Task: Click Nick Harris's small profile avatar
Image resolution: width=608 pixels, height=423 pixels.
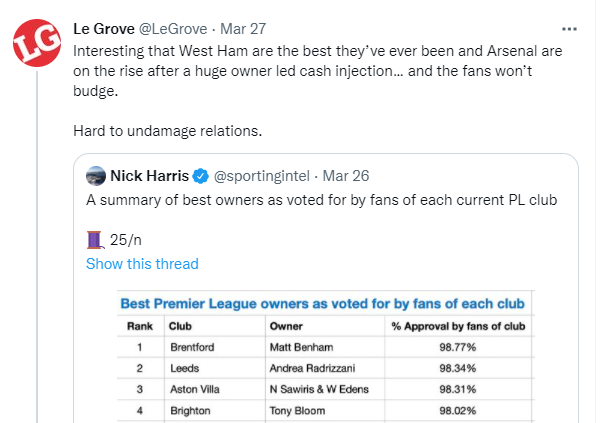Action: tap(96, 176)
